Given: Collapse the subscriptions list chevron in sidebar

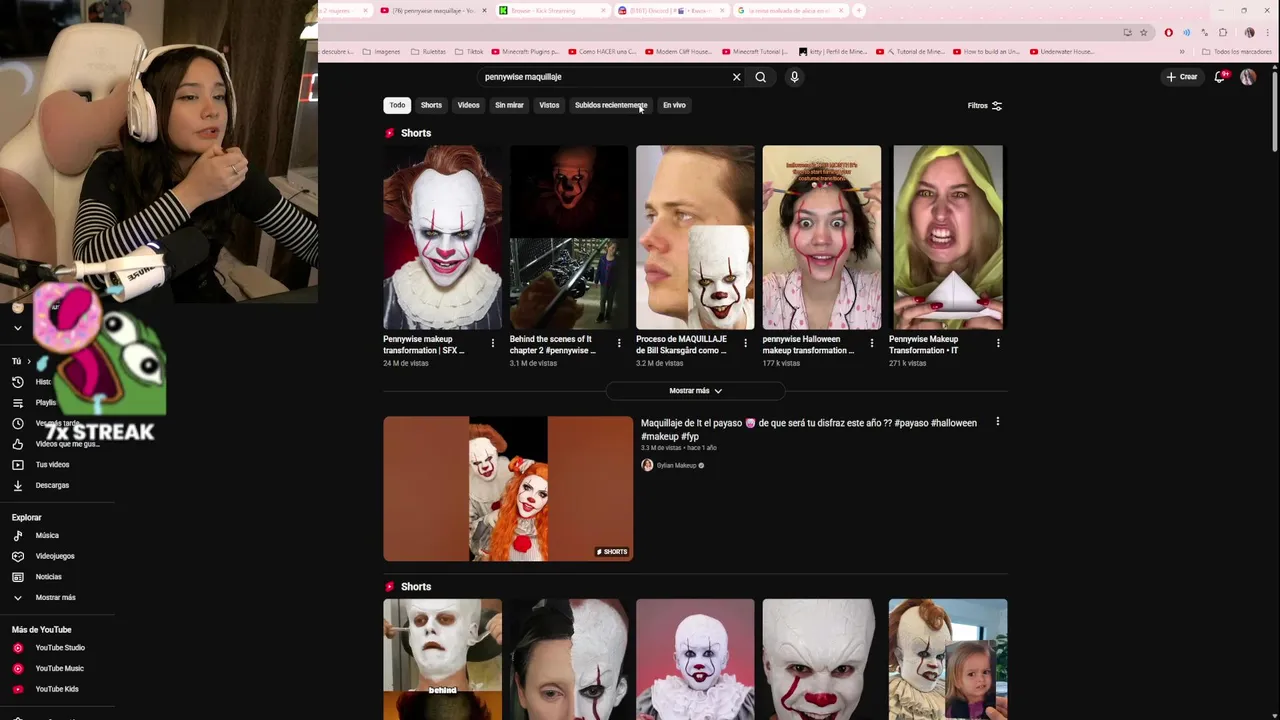Looking at the screenshot, I should click(17, 327).
